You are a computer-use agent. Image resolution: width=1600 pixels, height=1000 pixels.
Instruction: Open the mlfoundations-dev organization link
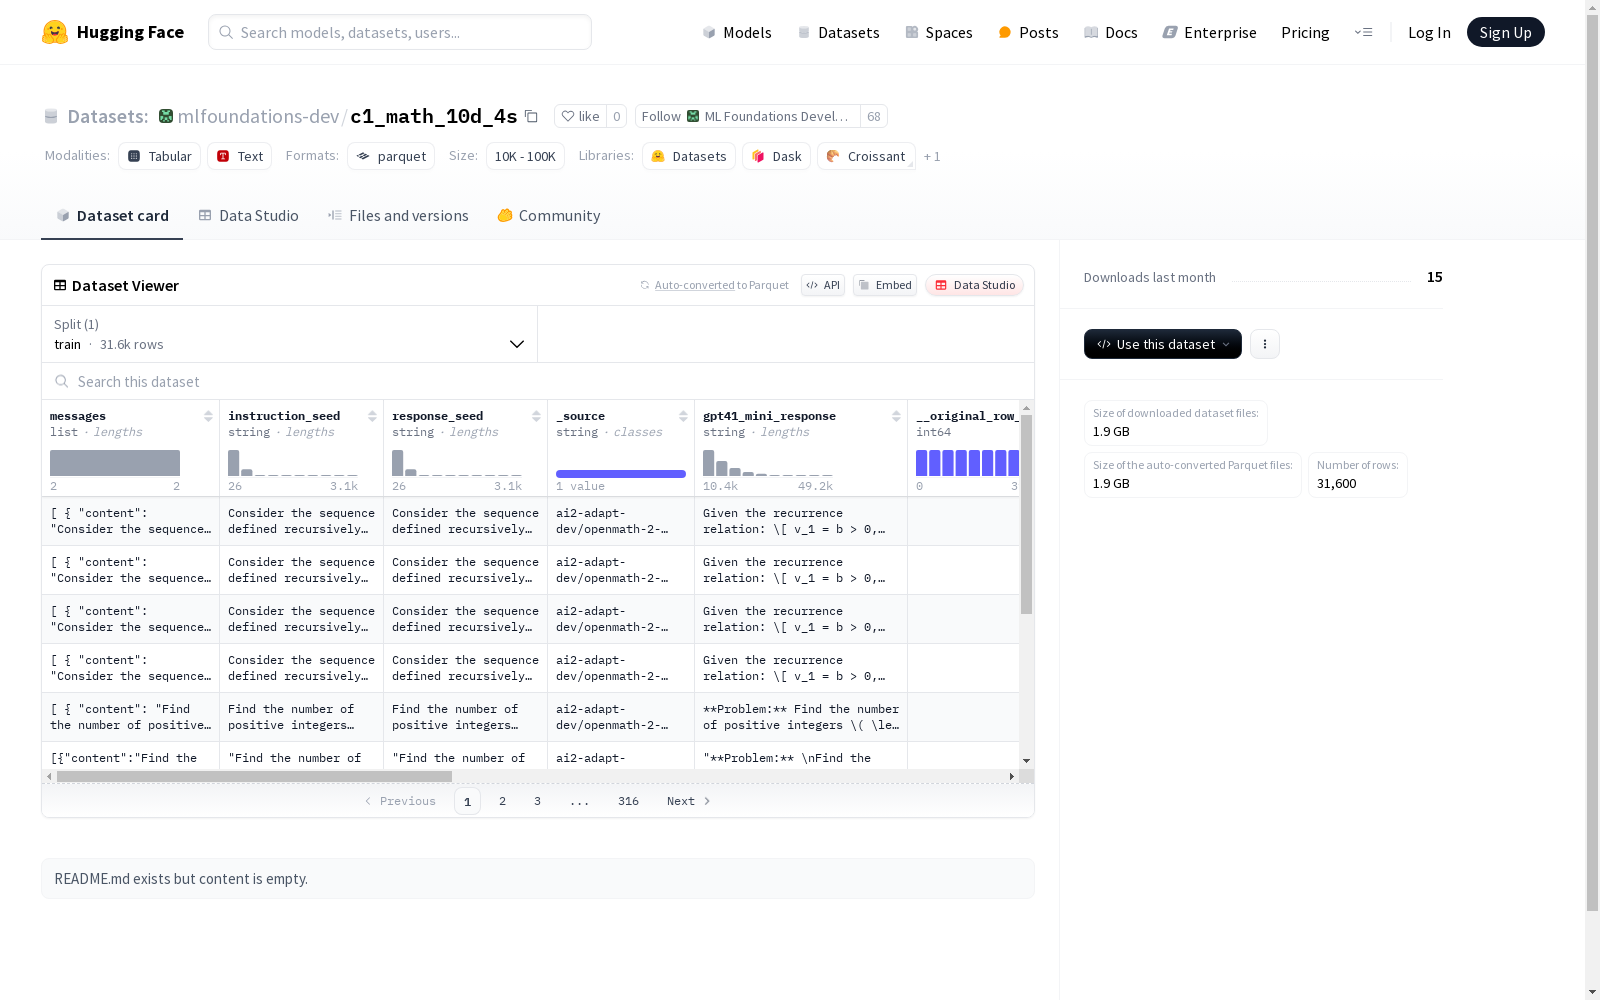coord(258,116)
